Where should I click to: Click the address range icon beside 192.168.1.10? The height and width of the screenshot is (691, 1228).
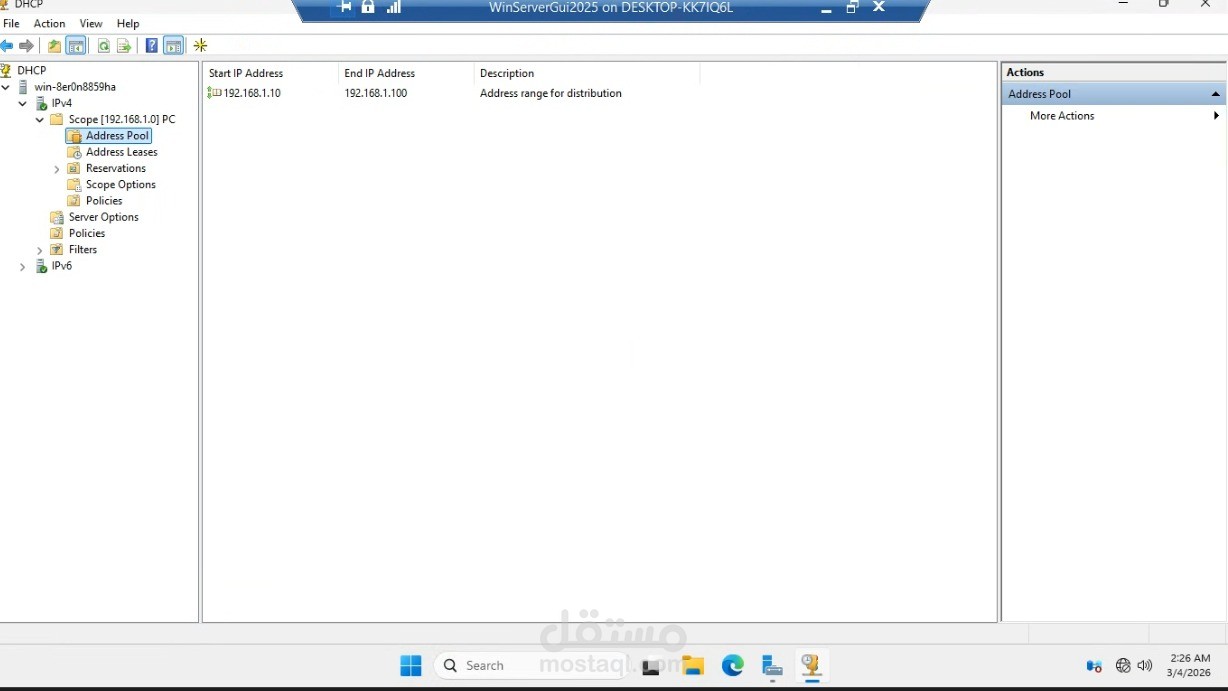tap(214, 93)
